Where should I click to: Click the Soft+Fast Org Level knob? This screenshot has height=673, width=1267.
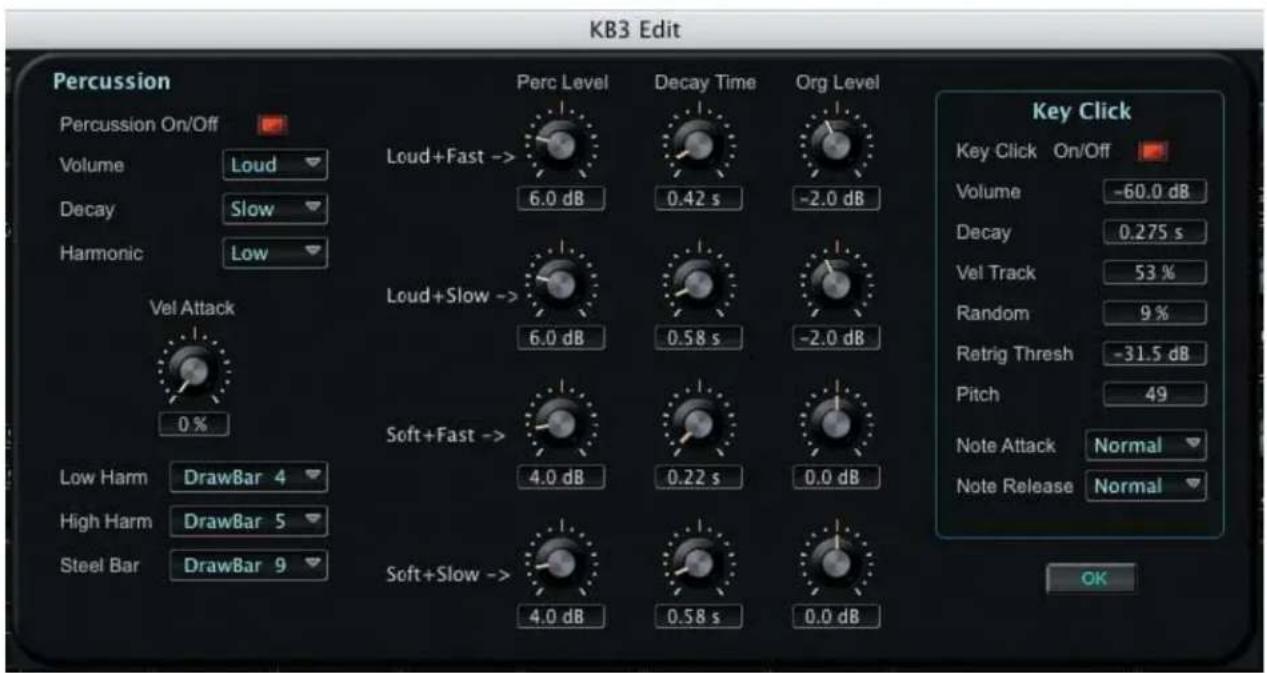point(836,425)
